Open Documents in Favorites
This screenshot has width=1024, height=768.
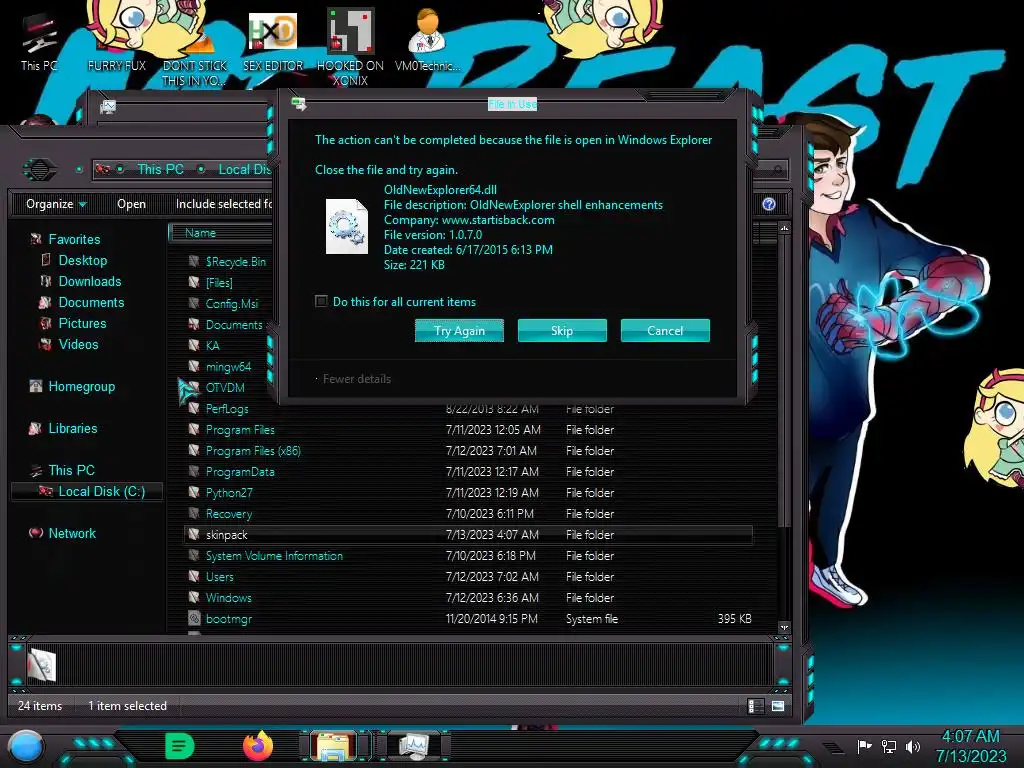[91, 302]
